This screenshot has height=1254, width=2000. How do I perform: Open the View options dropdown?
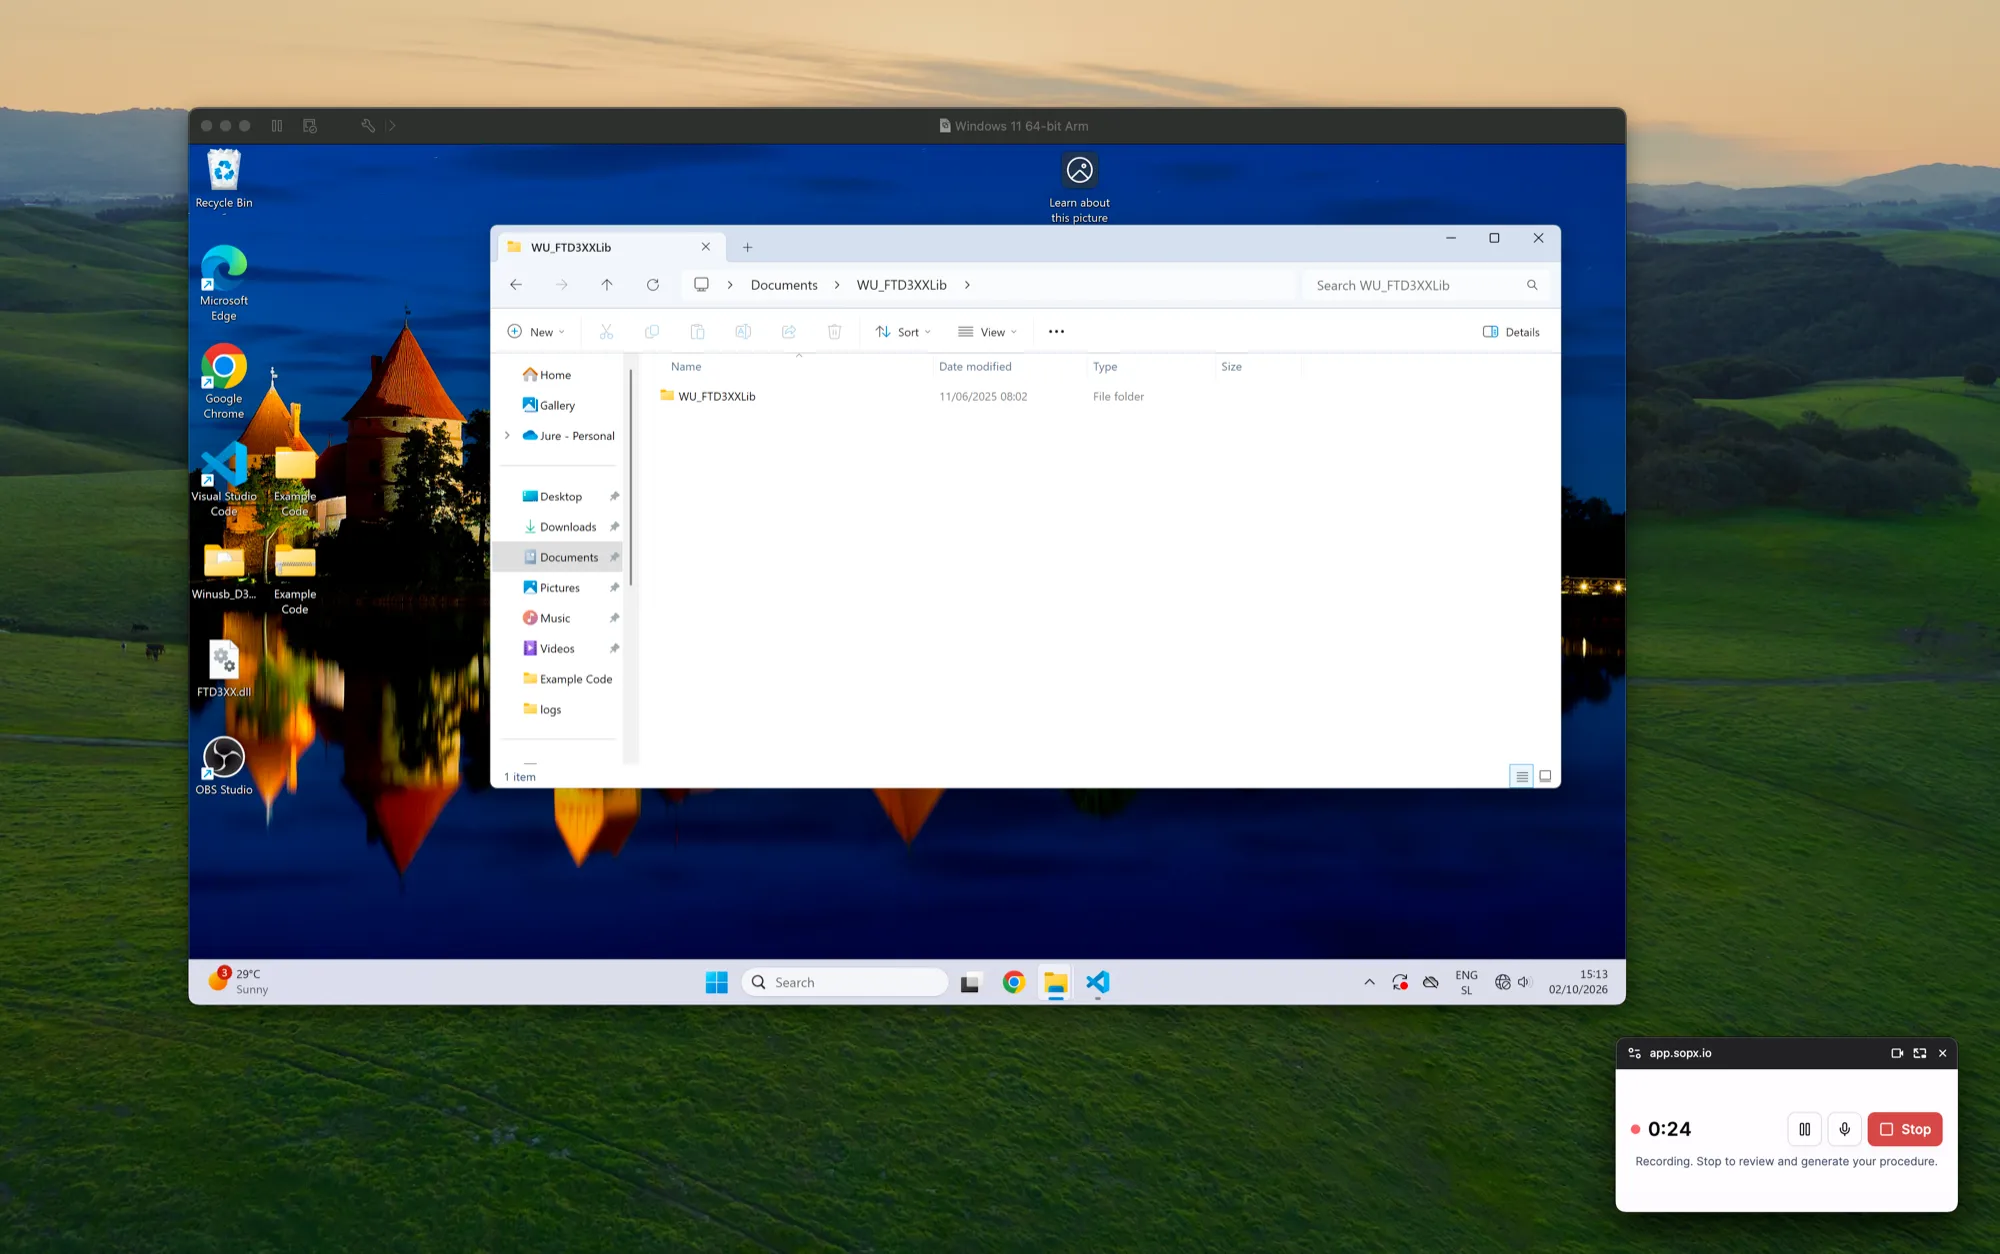click(x=988, y=332)
